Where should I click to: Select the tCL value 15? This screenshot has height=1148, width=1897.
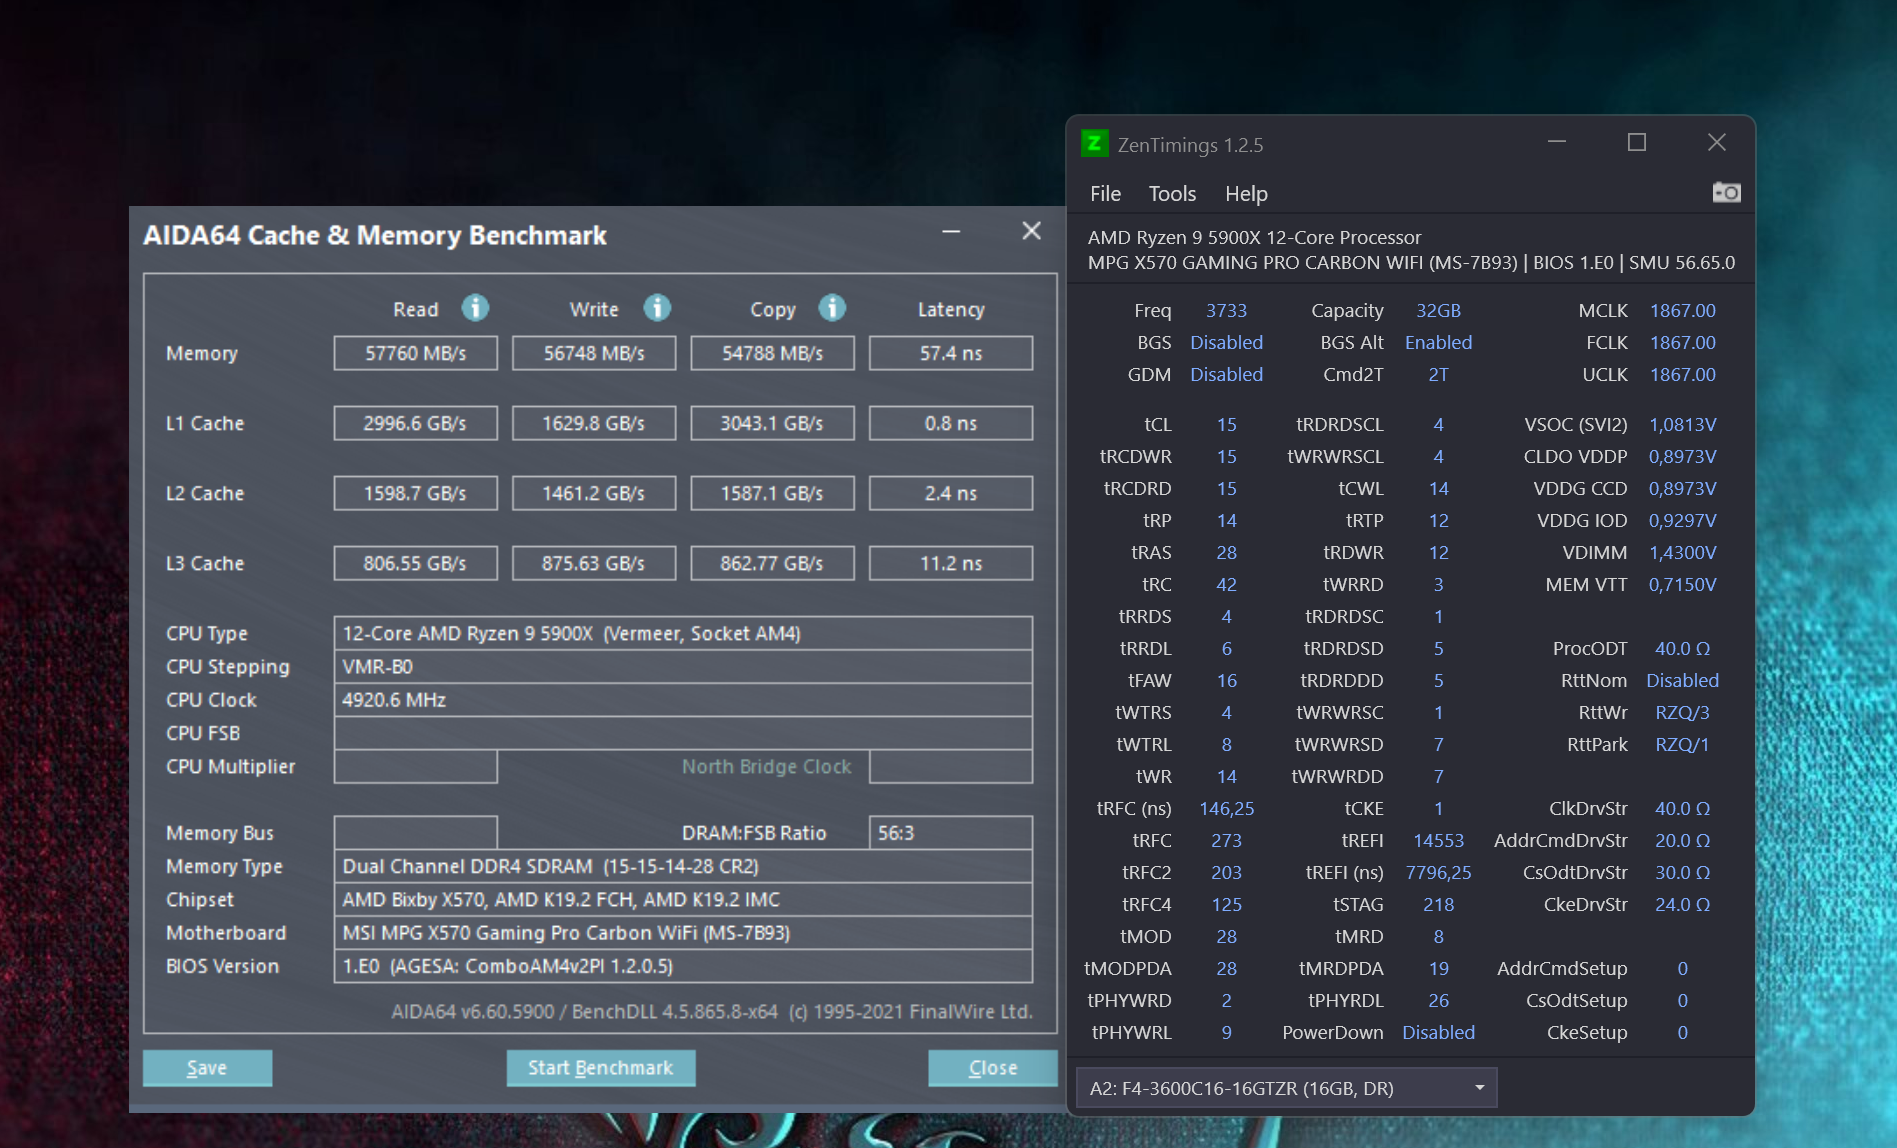point(1226,425)
